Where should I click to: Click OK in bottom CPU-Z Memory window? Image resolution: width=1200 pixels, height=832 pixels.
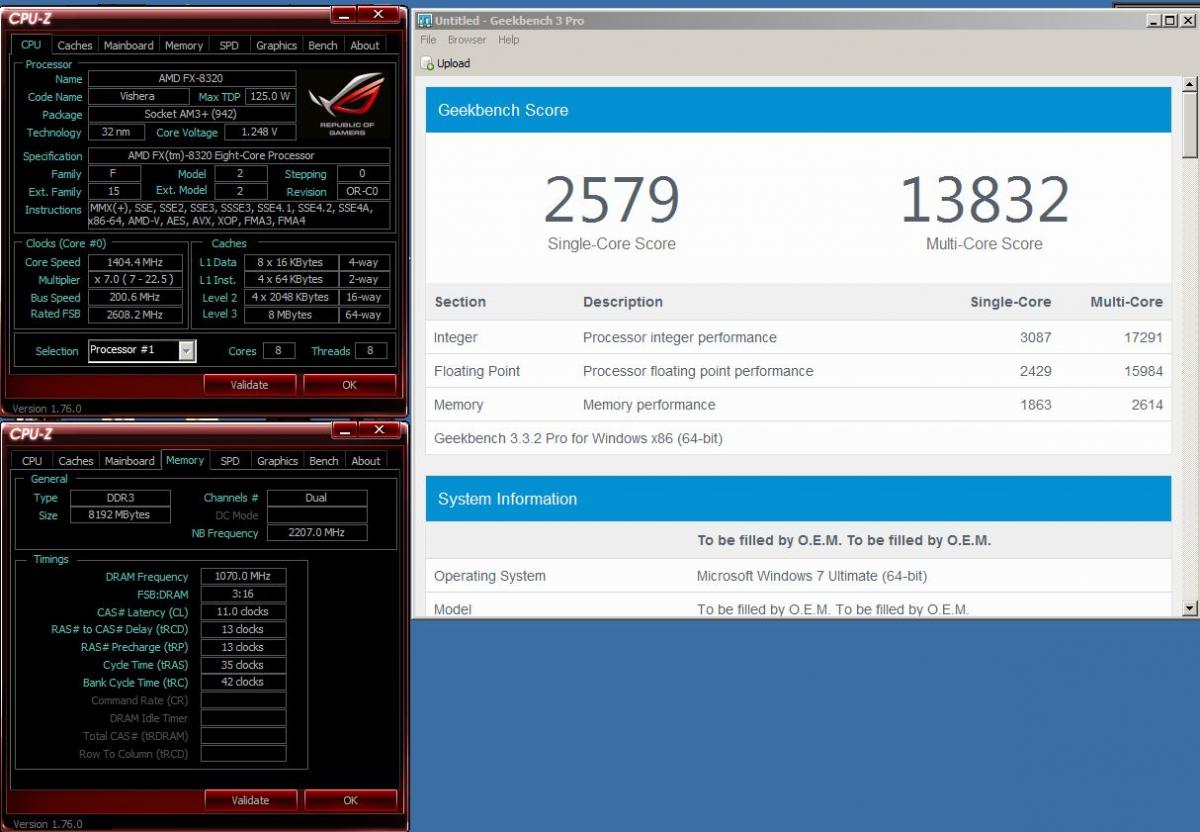[350, 800]
